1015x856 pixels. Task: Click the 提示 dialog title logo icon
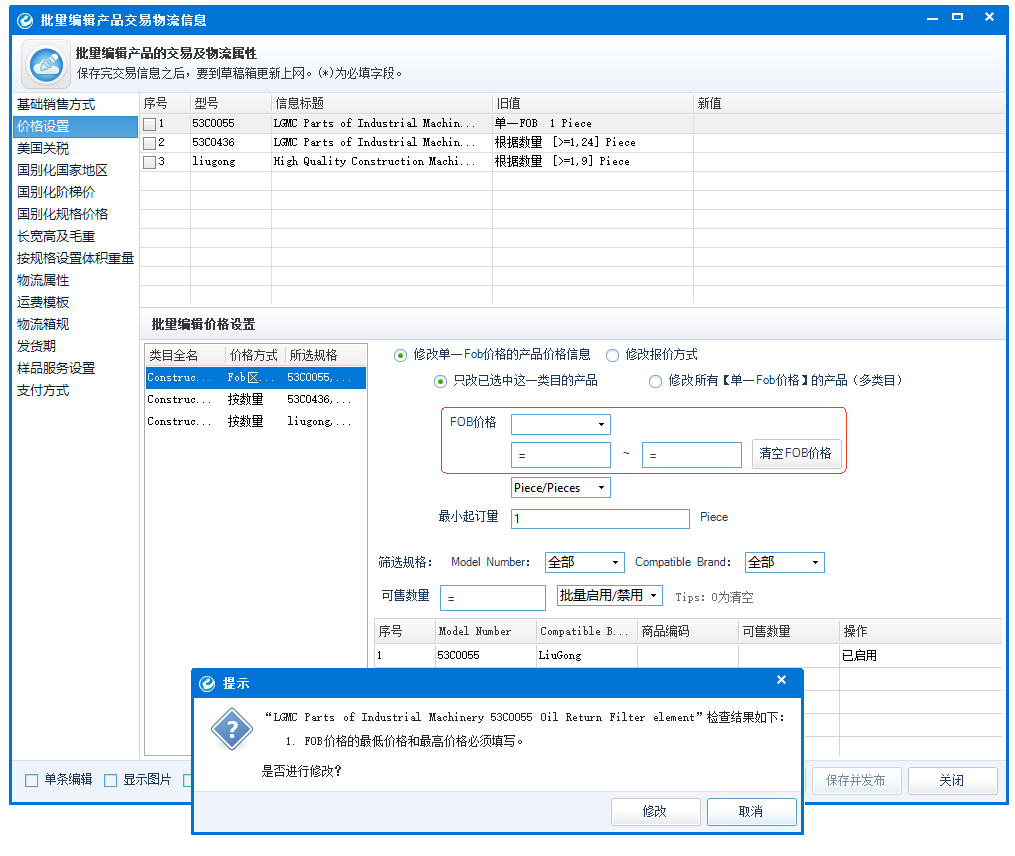207,684
